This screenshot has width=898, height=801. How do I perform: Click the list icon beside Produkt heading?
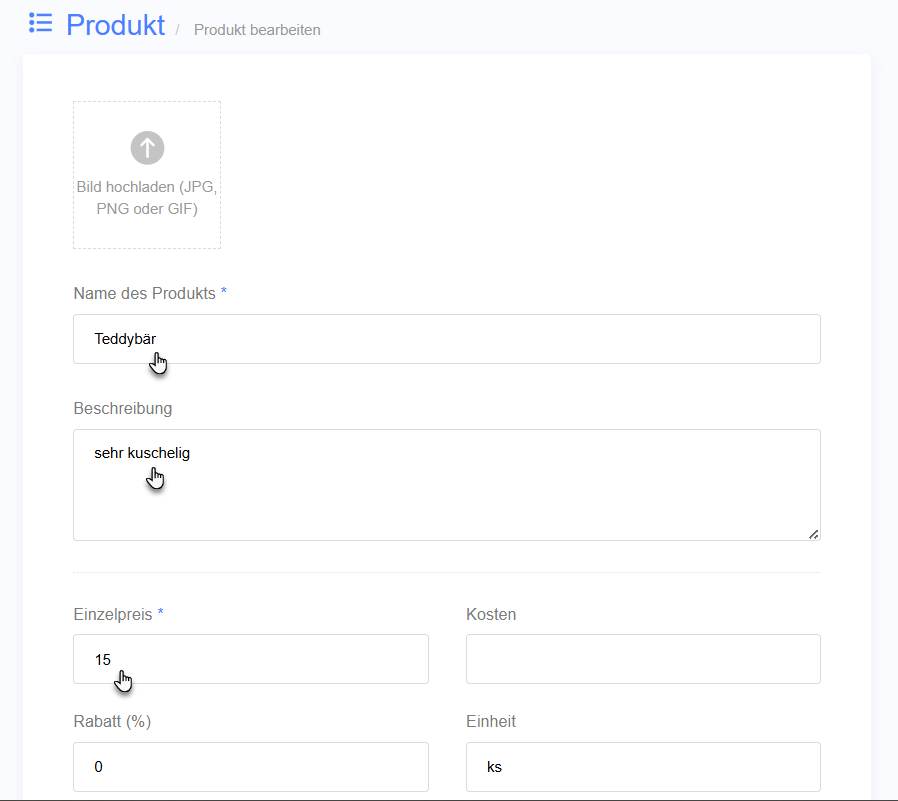coord(41,23)
